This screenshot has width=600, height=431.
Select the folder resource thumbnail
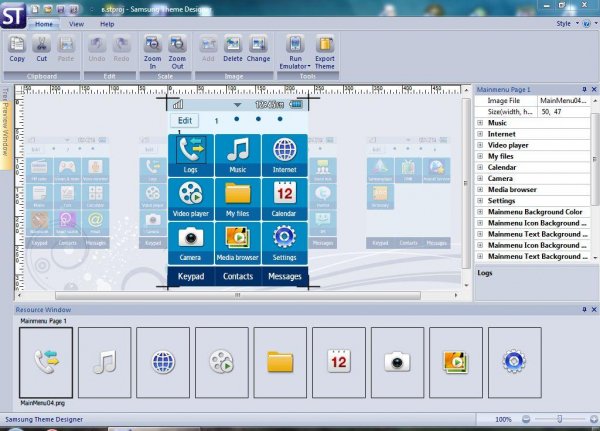tap(280, 362)
